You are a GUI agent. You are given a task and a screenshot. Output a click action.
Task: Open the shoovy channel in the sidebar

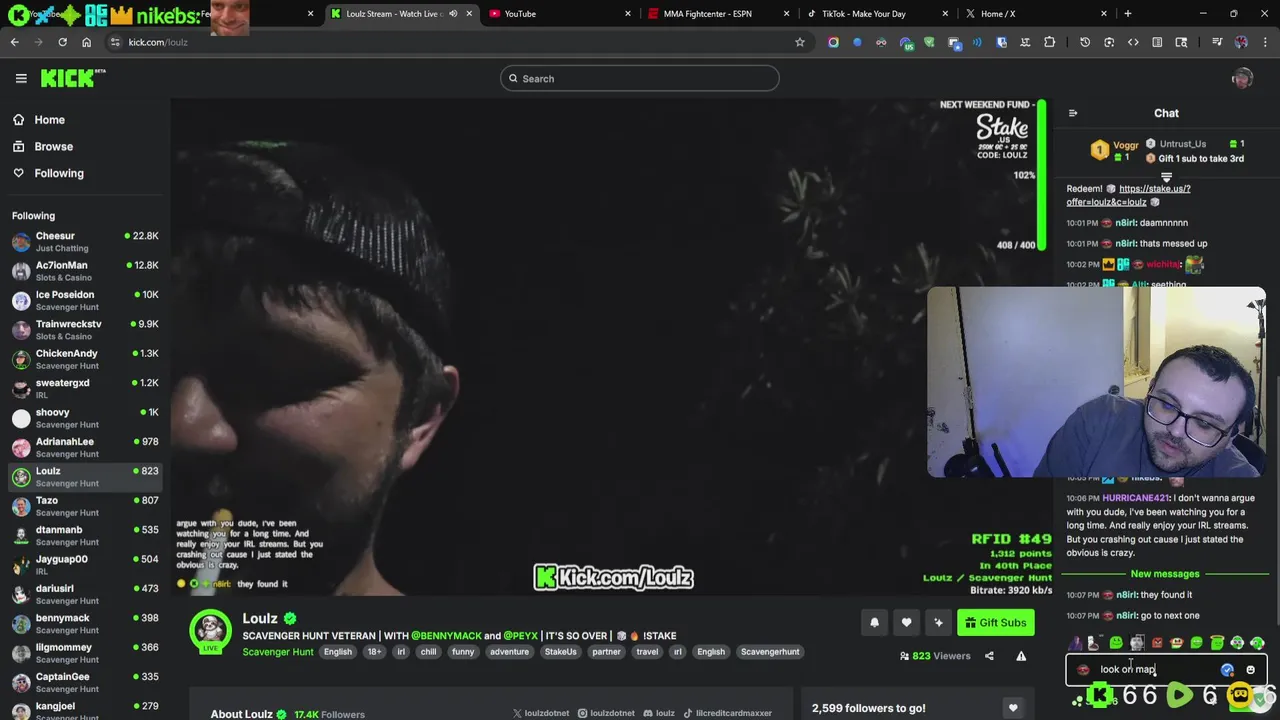(85, 418)
